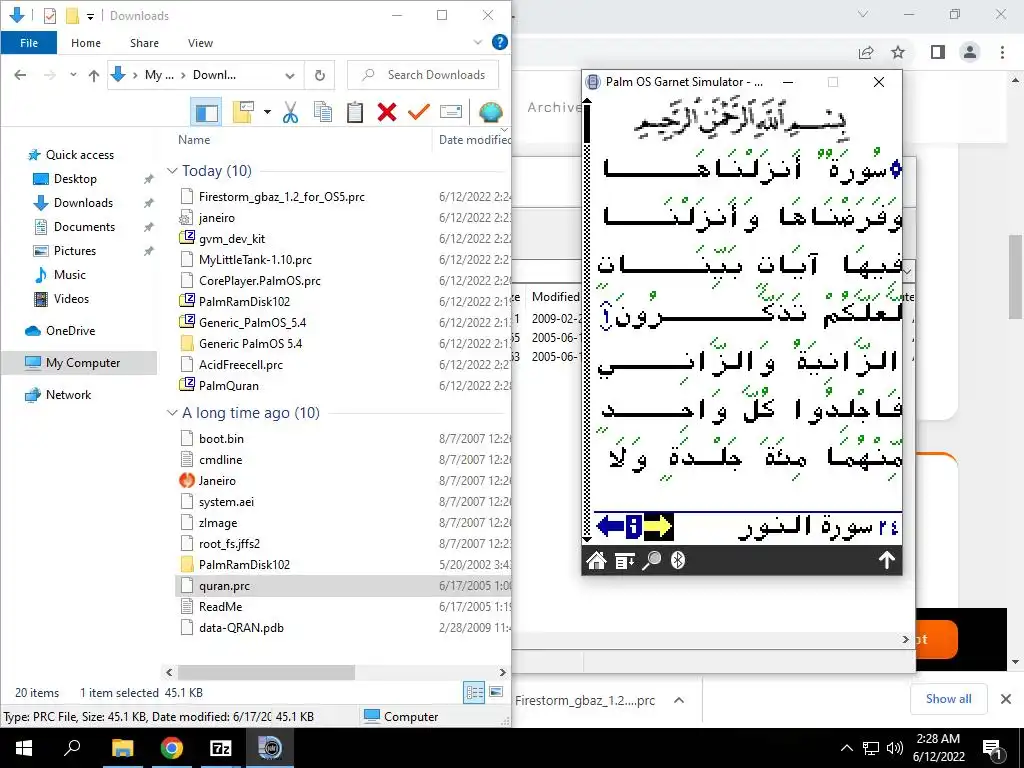Click the blue left arrow in Quran app
This screenshot has width=1024, height=768.
[x=610, y=526]
